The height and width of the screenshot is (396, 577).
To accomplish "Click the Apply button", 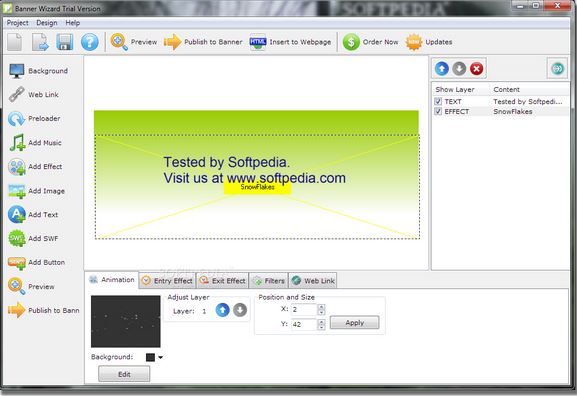I will coord(354,323).
